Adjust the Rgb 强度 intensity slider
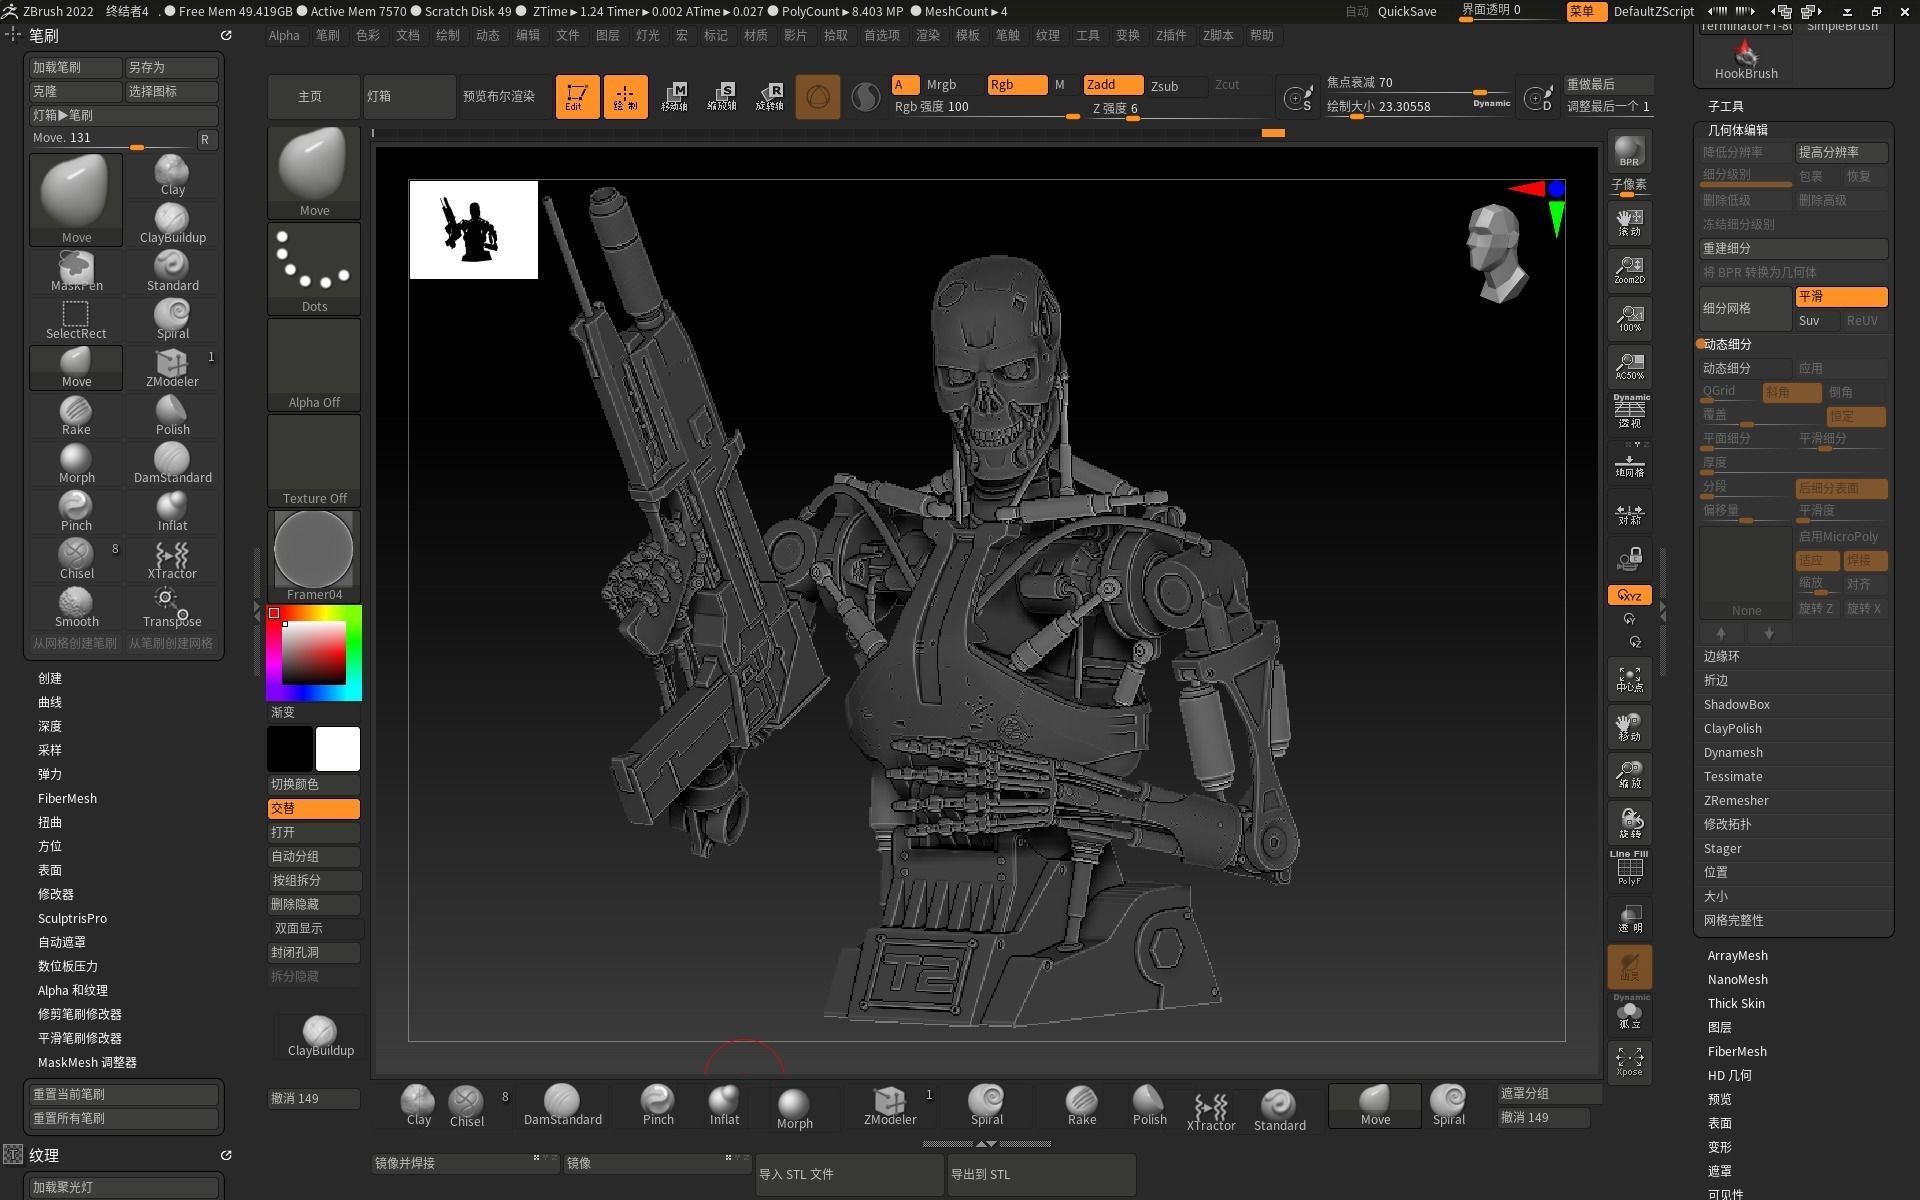 [986, 108]
